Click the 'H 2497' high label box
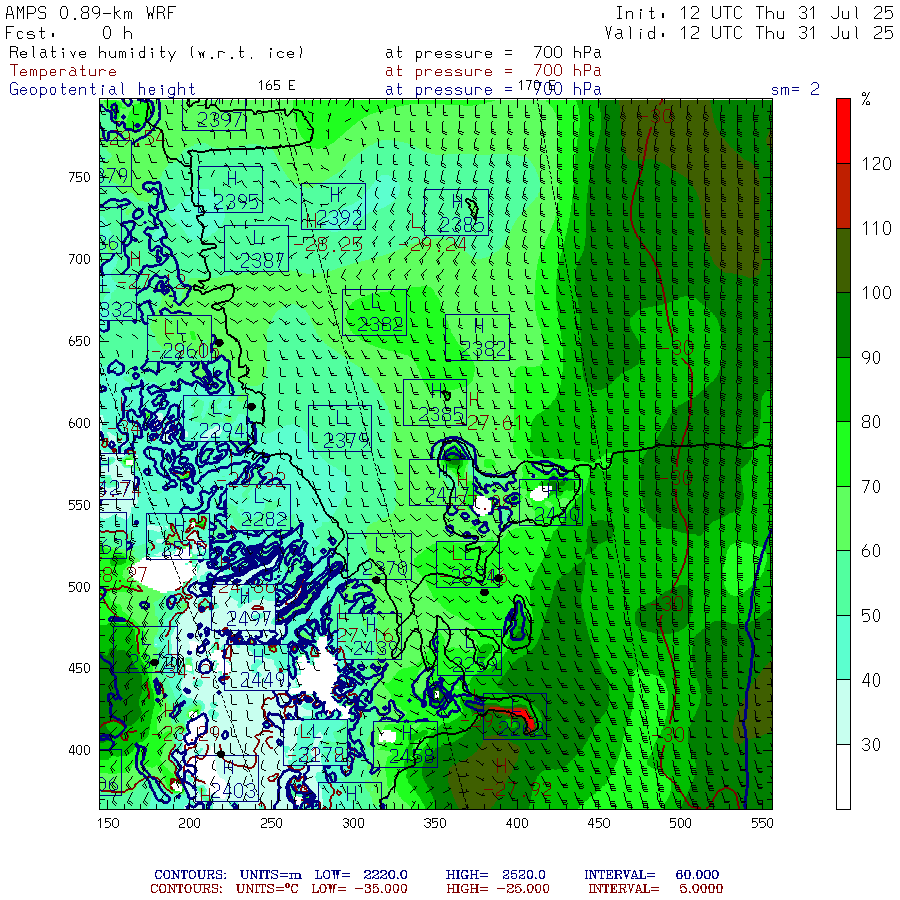The image size is (900, 900). pos(243,607)
